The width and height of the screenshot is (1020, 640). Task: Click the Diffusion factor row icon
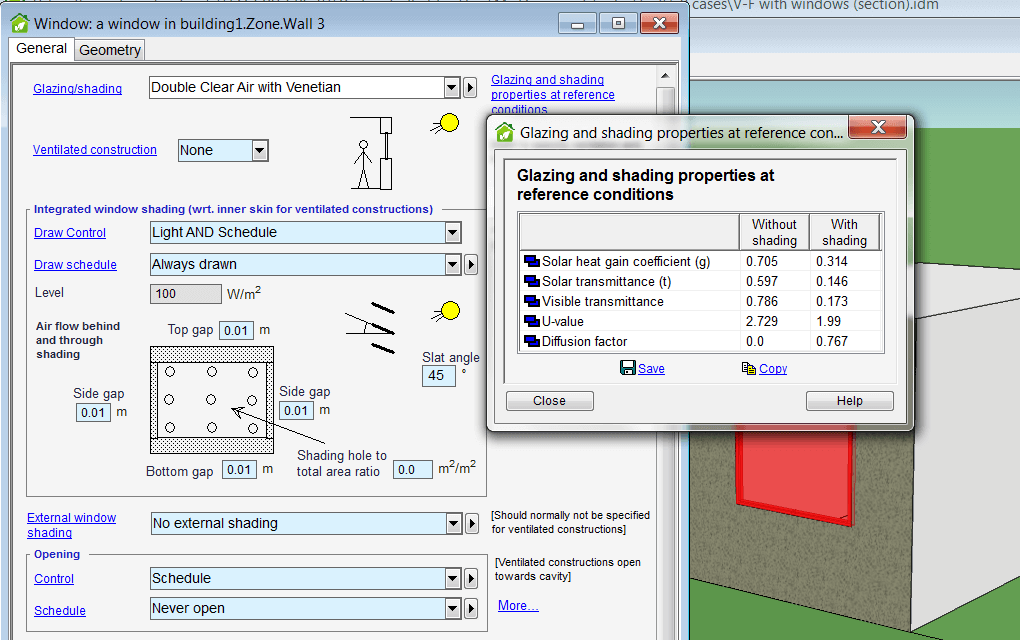coord(531,342)
